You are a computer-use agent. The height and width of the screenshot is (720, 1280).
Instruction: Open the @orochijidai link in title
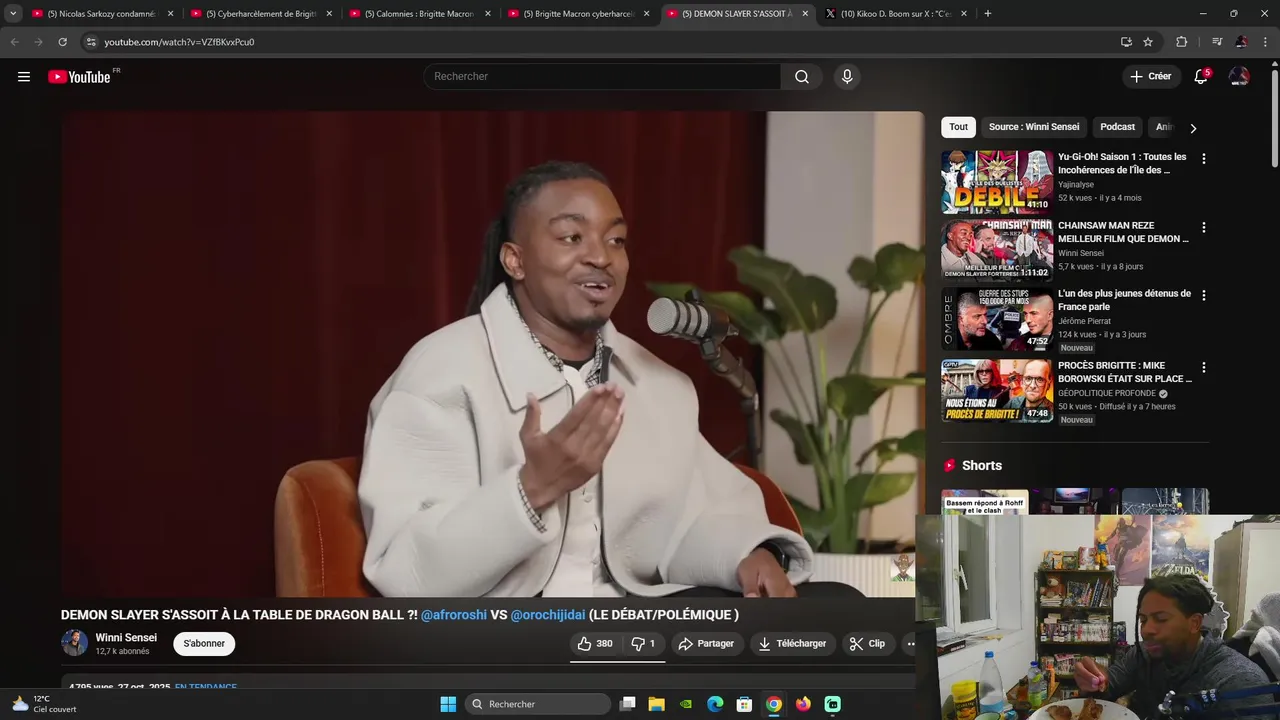tap(548, 615)
